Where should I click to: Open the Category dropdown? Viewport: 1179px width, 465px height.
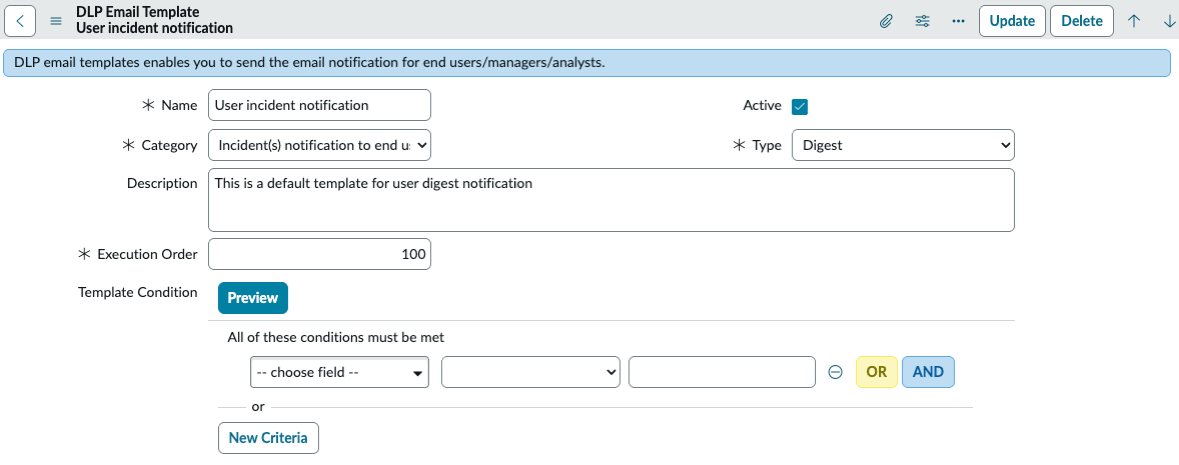(x=320, y=145)
